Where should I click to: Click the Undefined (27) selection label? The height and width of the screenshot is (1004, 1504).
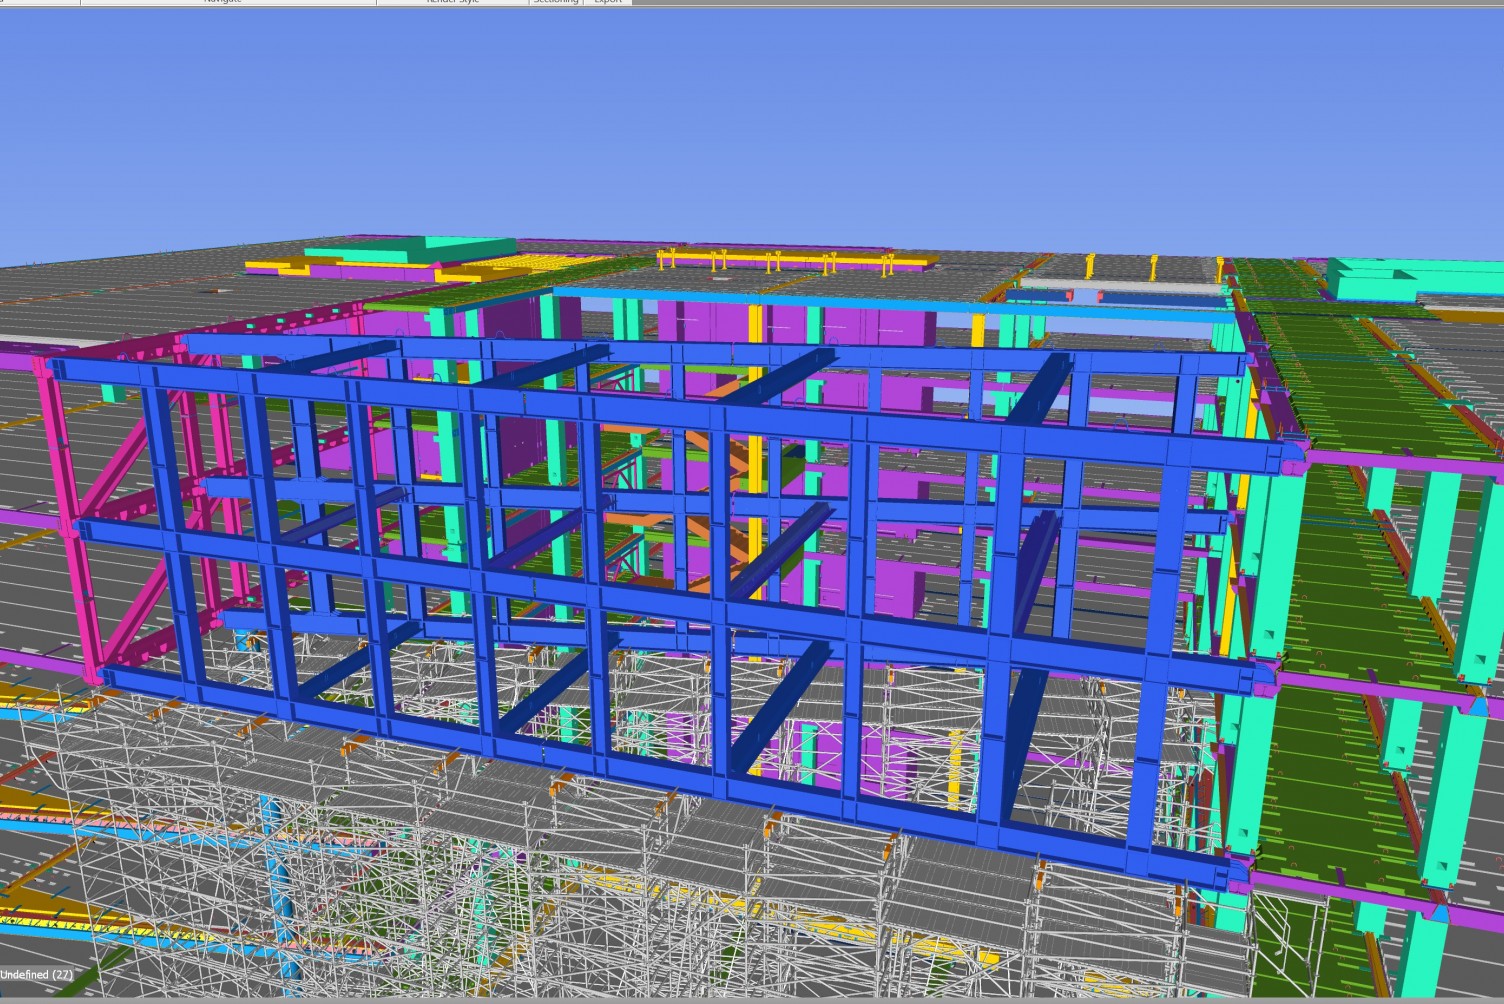pos(36,974)
